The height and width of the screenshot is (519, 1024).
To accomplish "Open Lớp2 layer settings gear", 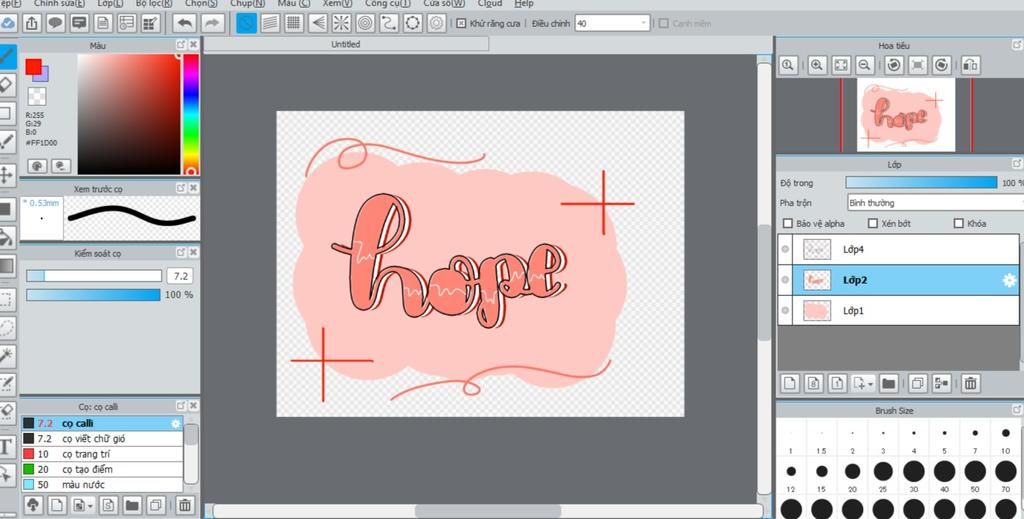I will (1010, 280).
